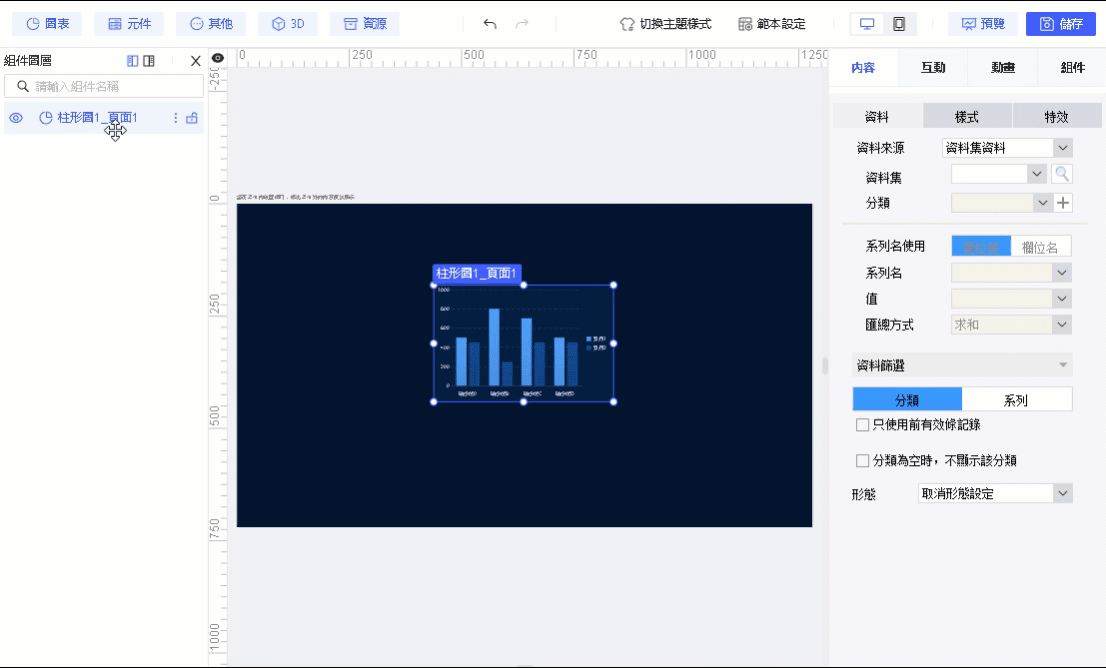The width and height of the screenshot is (1106, 668).
Task: Click the 柱形圖1_頁面1 canvas label
Action: [477, 273]
